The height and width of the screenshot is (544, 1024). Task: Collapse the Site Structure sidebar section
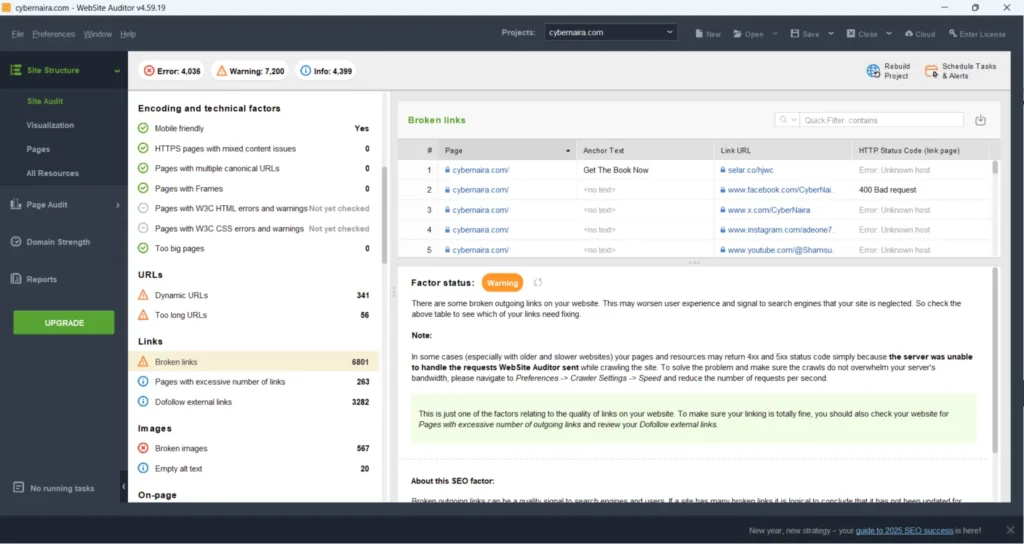[117, 71]
